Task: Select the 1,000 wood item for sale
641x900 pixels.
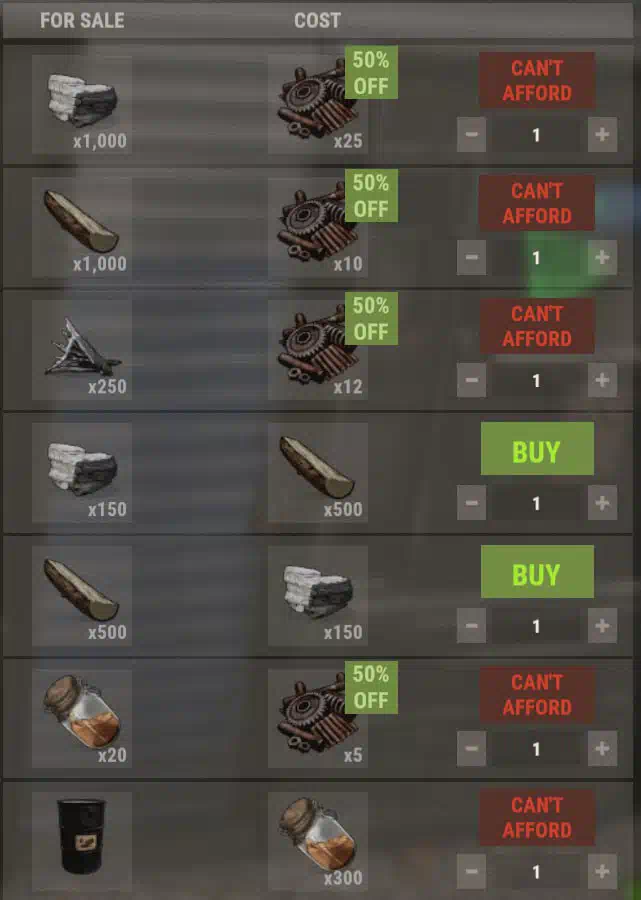Action: pos(81,227)
